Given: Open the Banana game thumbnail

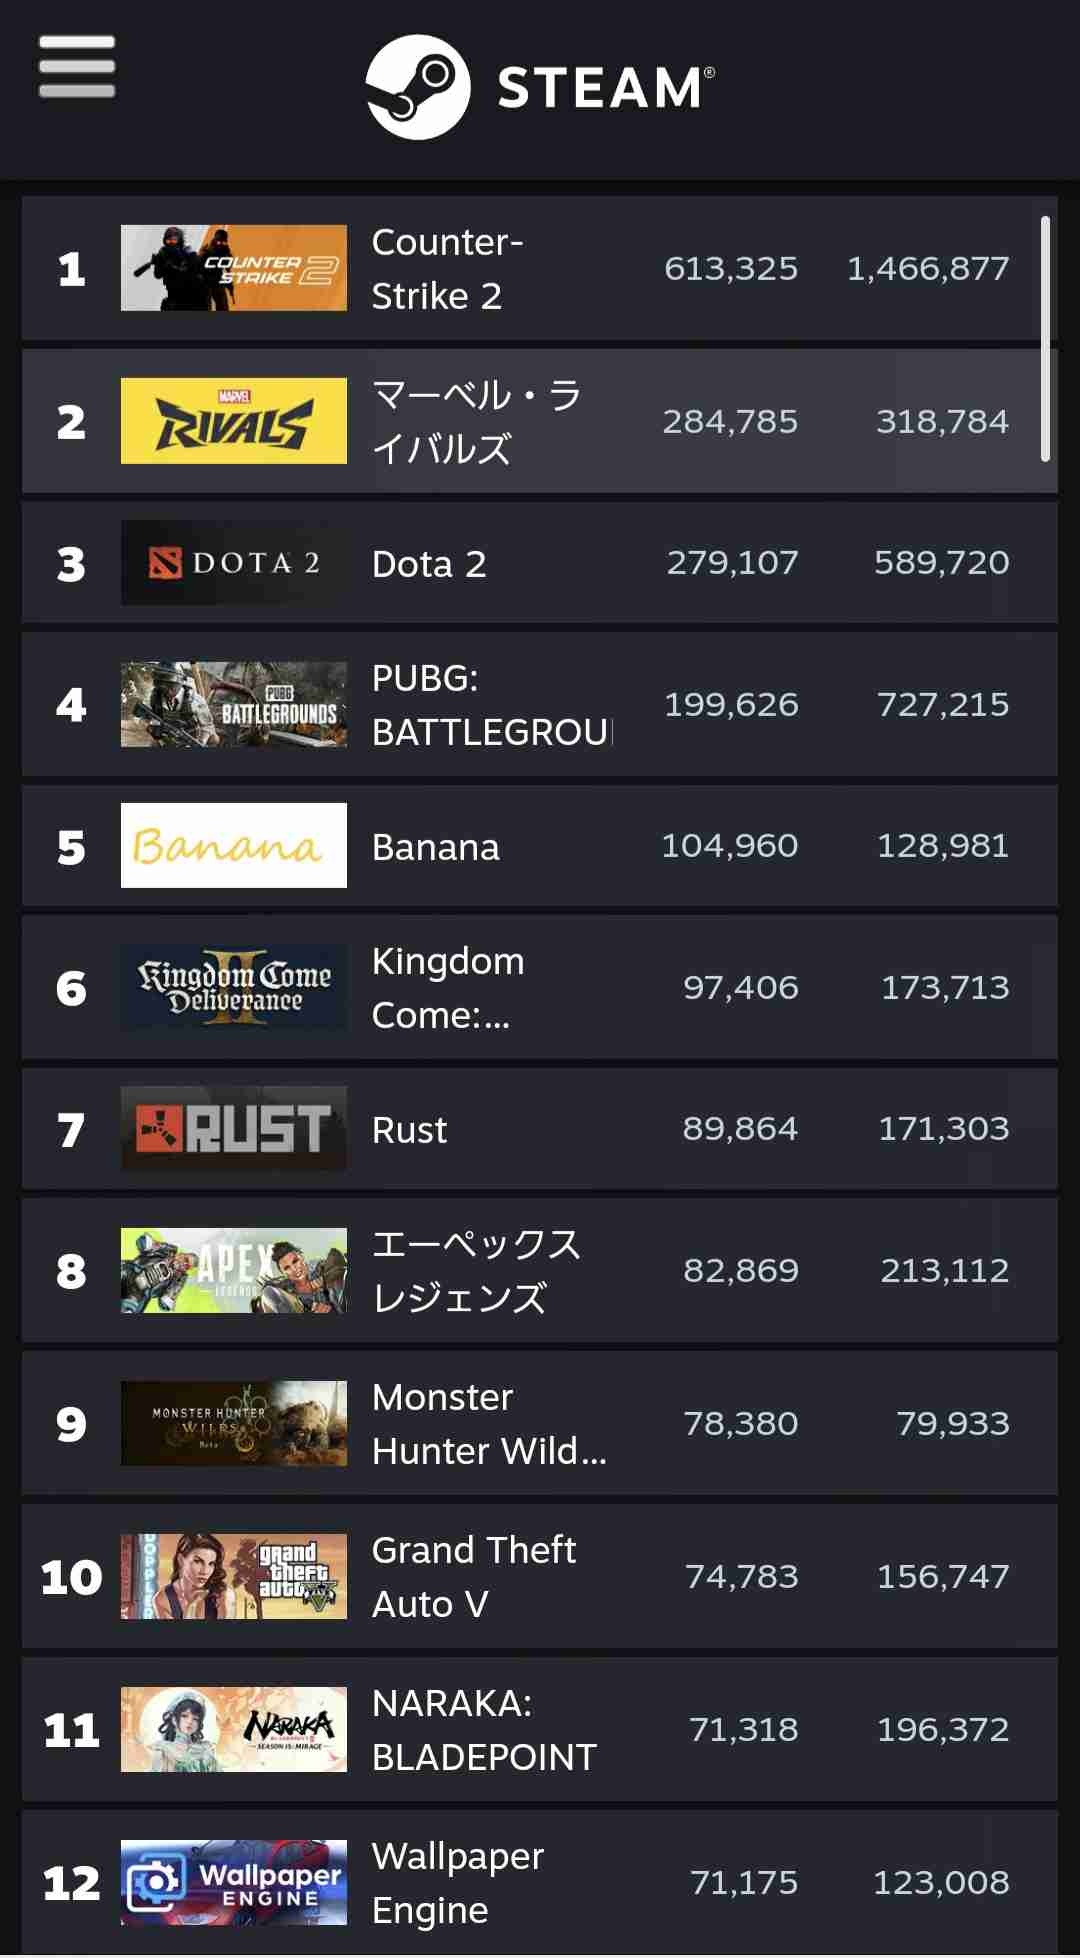Looking at the screenshot, I should tap(234, 846).
